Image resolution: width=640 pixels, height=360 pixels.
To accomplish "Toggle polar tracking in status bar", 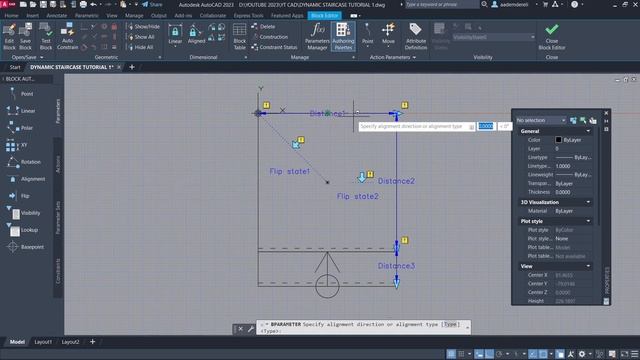I will point(499,354).
